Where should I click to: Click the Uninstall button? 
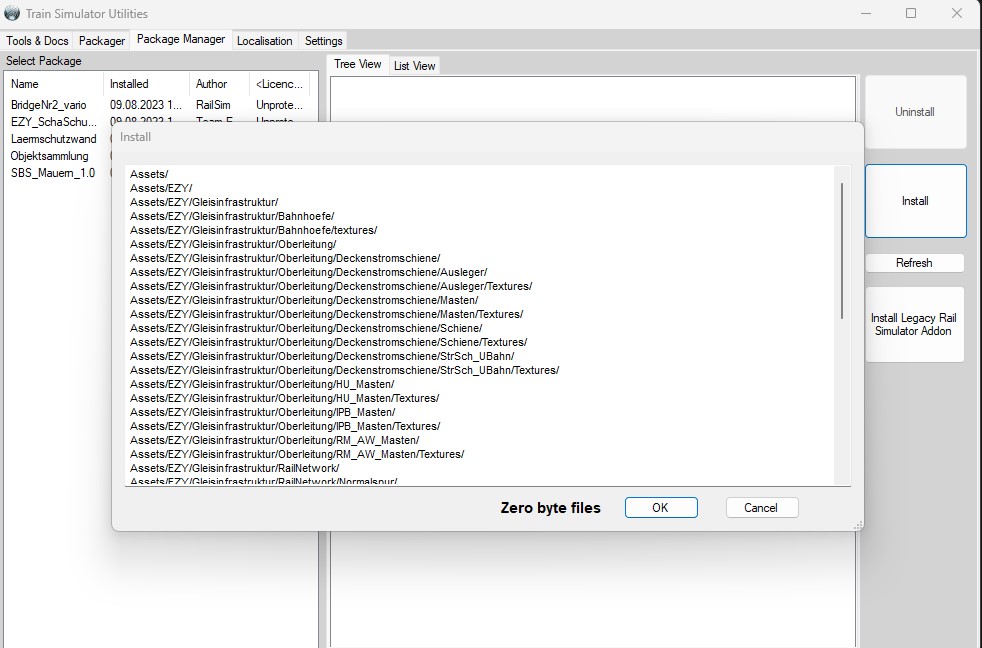(915, 112)
